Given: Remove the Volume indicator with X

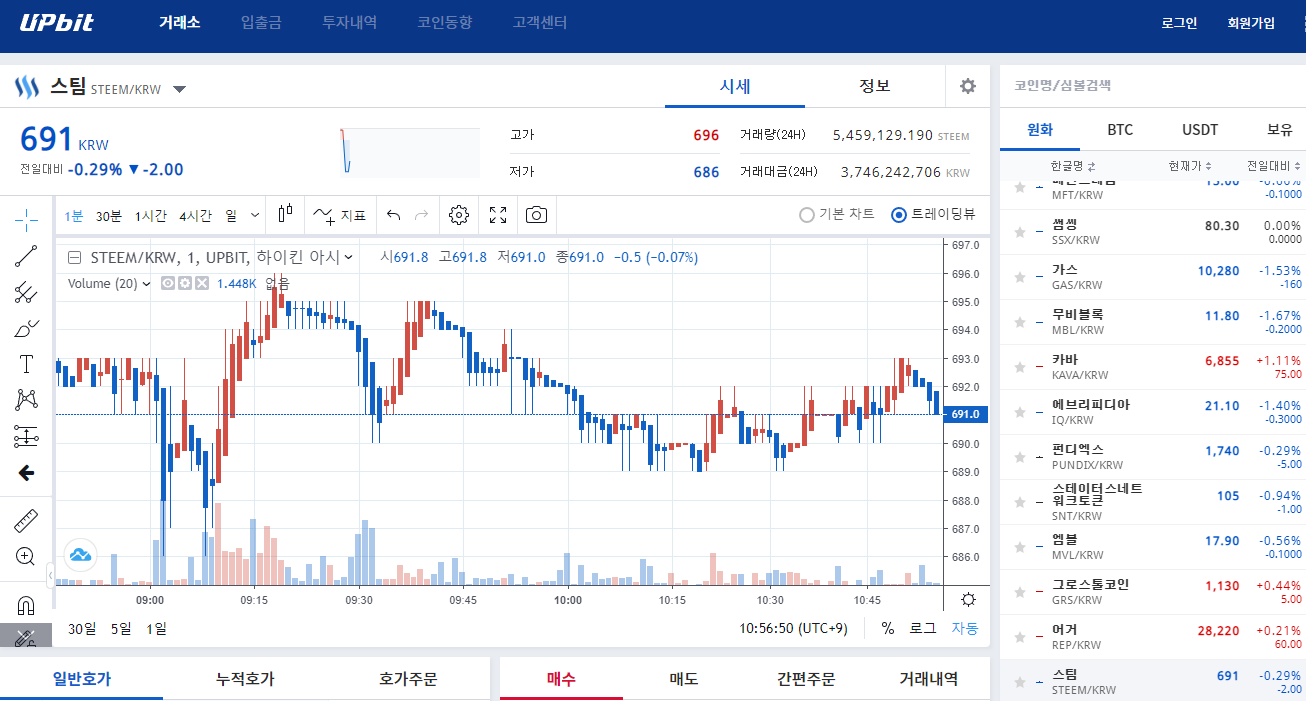Looking at the screenshot, I should pos(201,283).
